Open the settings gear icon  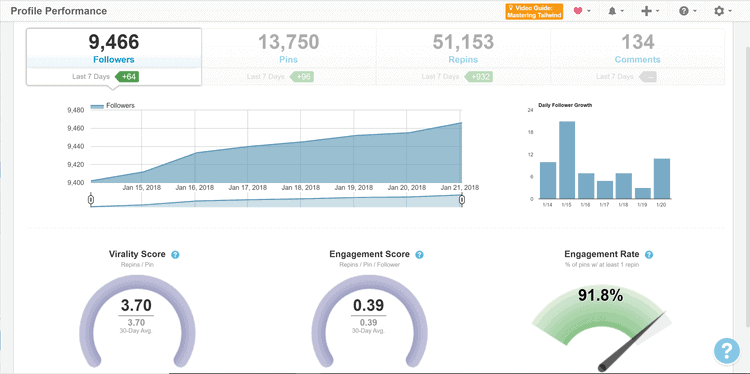point(719,11)
